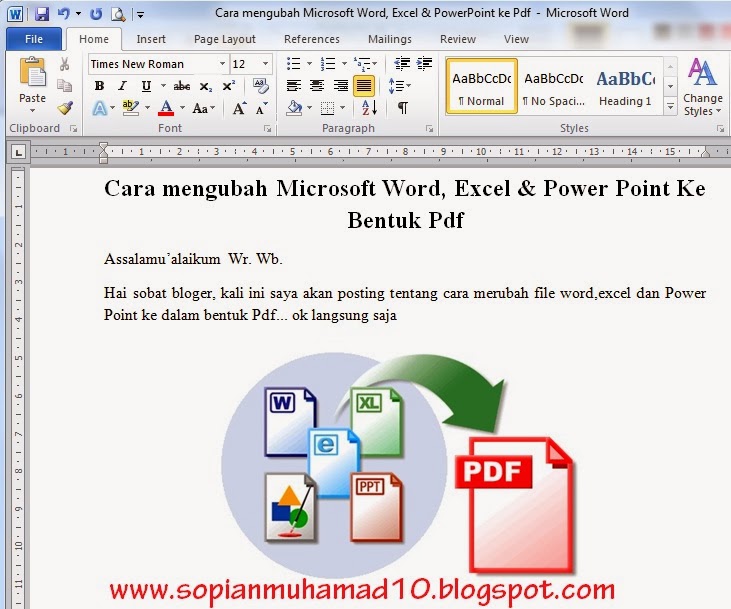Viewport: 731px width, 609px height.
Task: Open the File tab
Action: (34, 39)
